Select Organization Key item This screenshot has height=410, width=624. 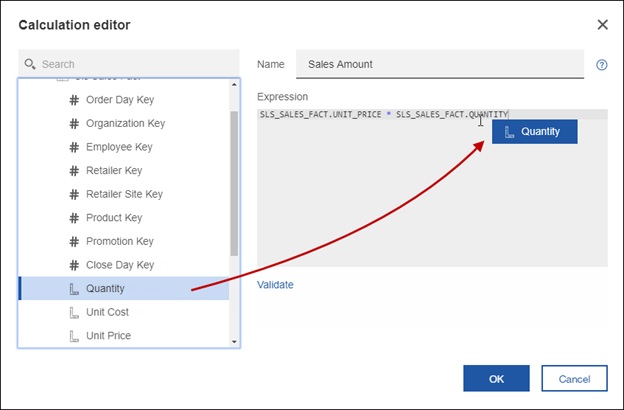124,123
